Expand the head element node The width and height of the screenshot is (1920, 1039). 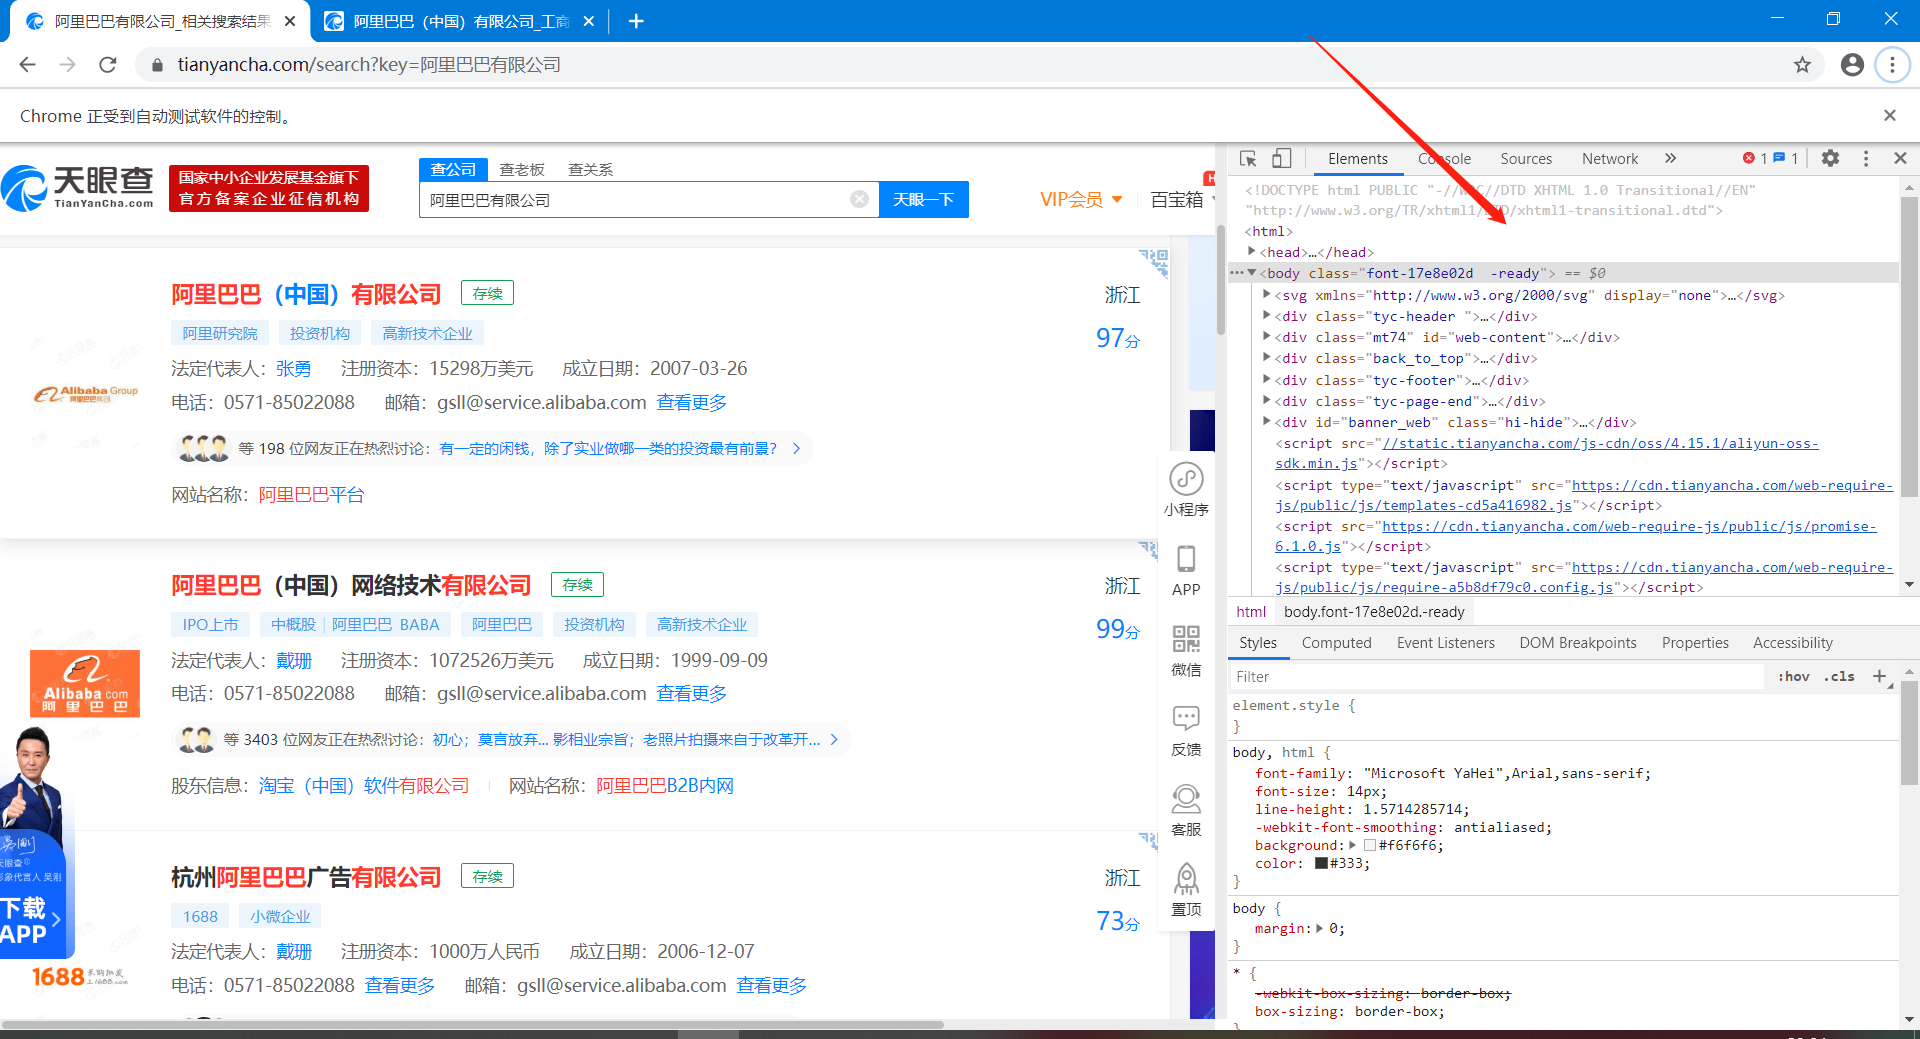pos(1252,252)
